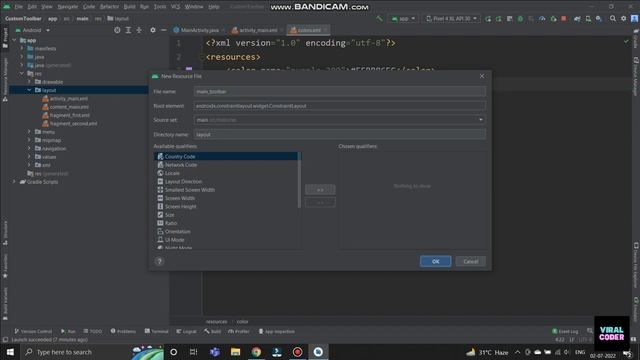
Task: Close the New Resource File dialog
Action: [x=482, y=76]
